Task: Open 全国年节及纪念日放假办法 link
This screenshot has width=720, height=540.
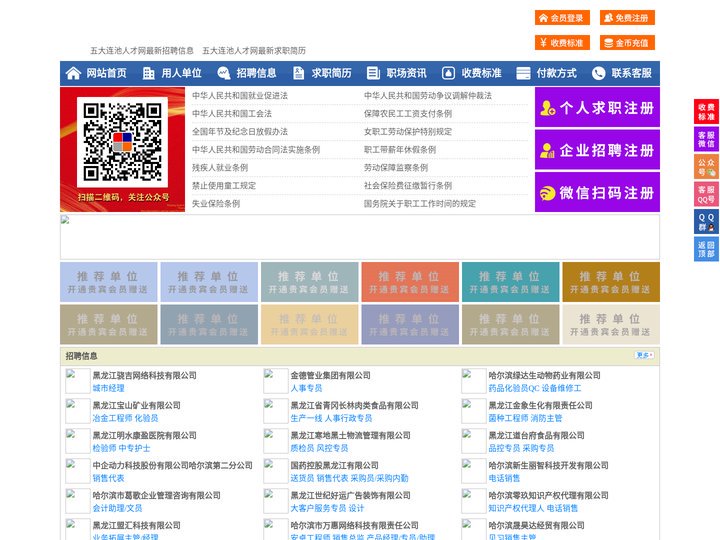Action: (x=240, y=131)
